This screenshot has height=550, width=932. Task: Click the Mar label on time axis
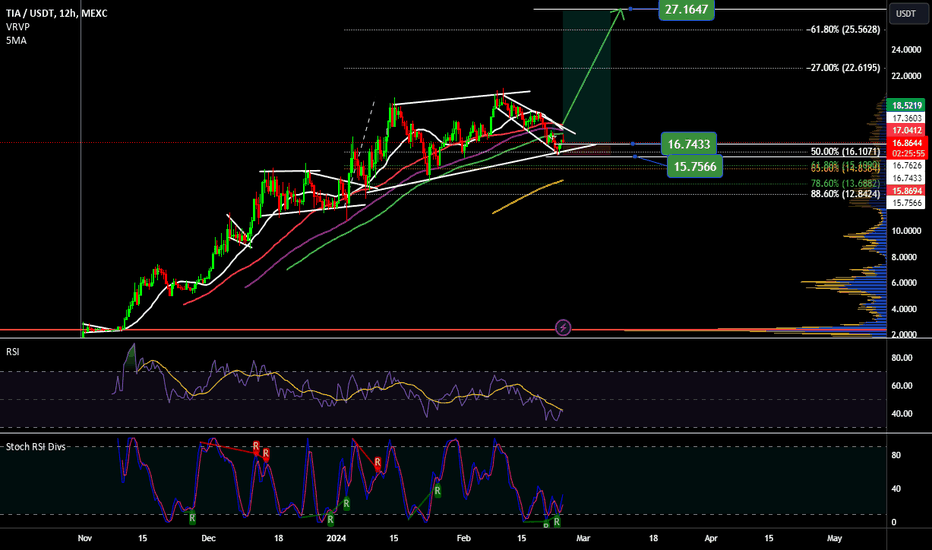pyautogui.click(x=583, y=538)
